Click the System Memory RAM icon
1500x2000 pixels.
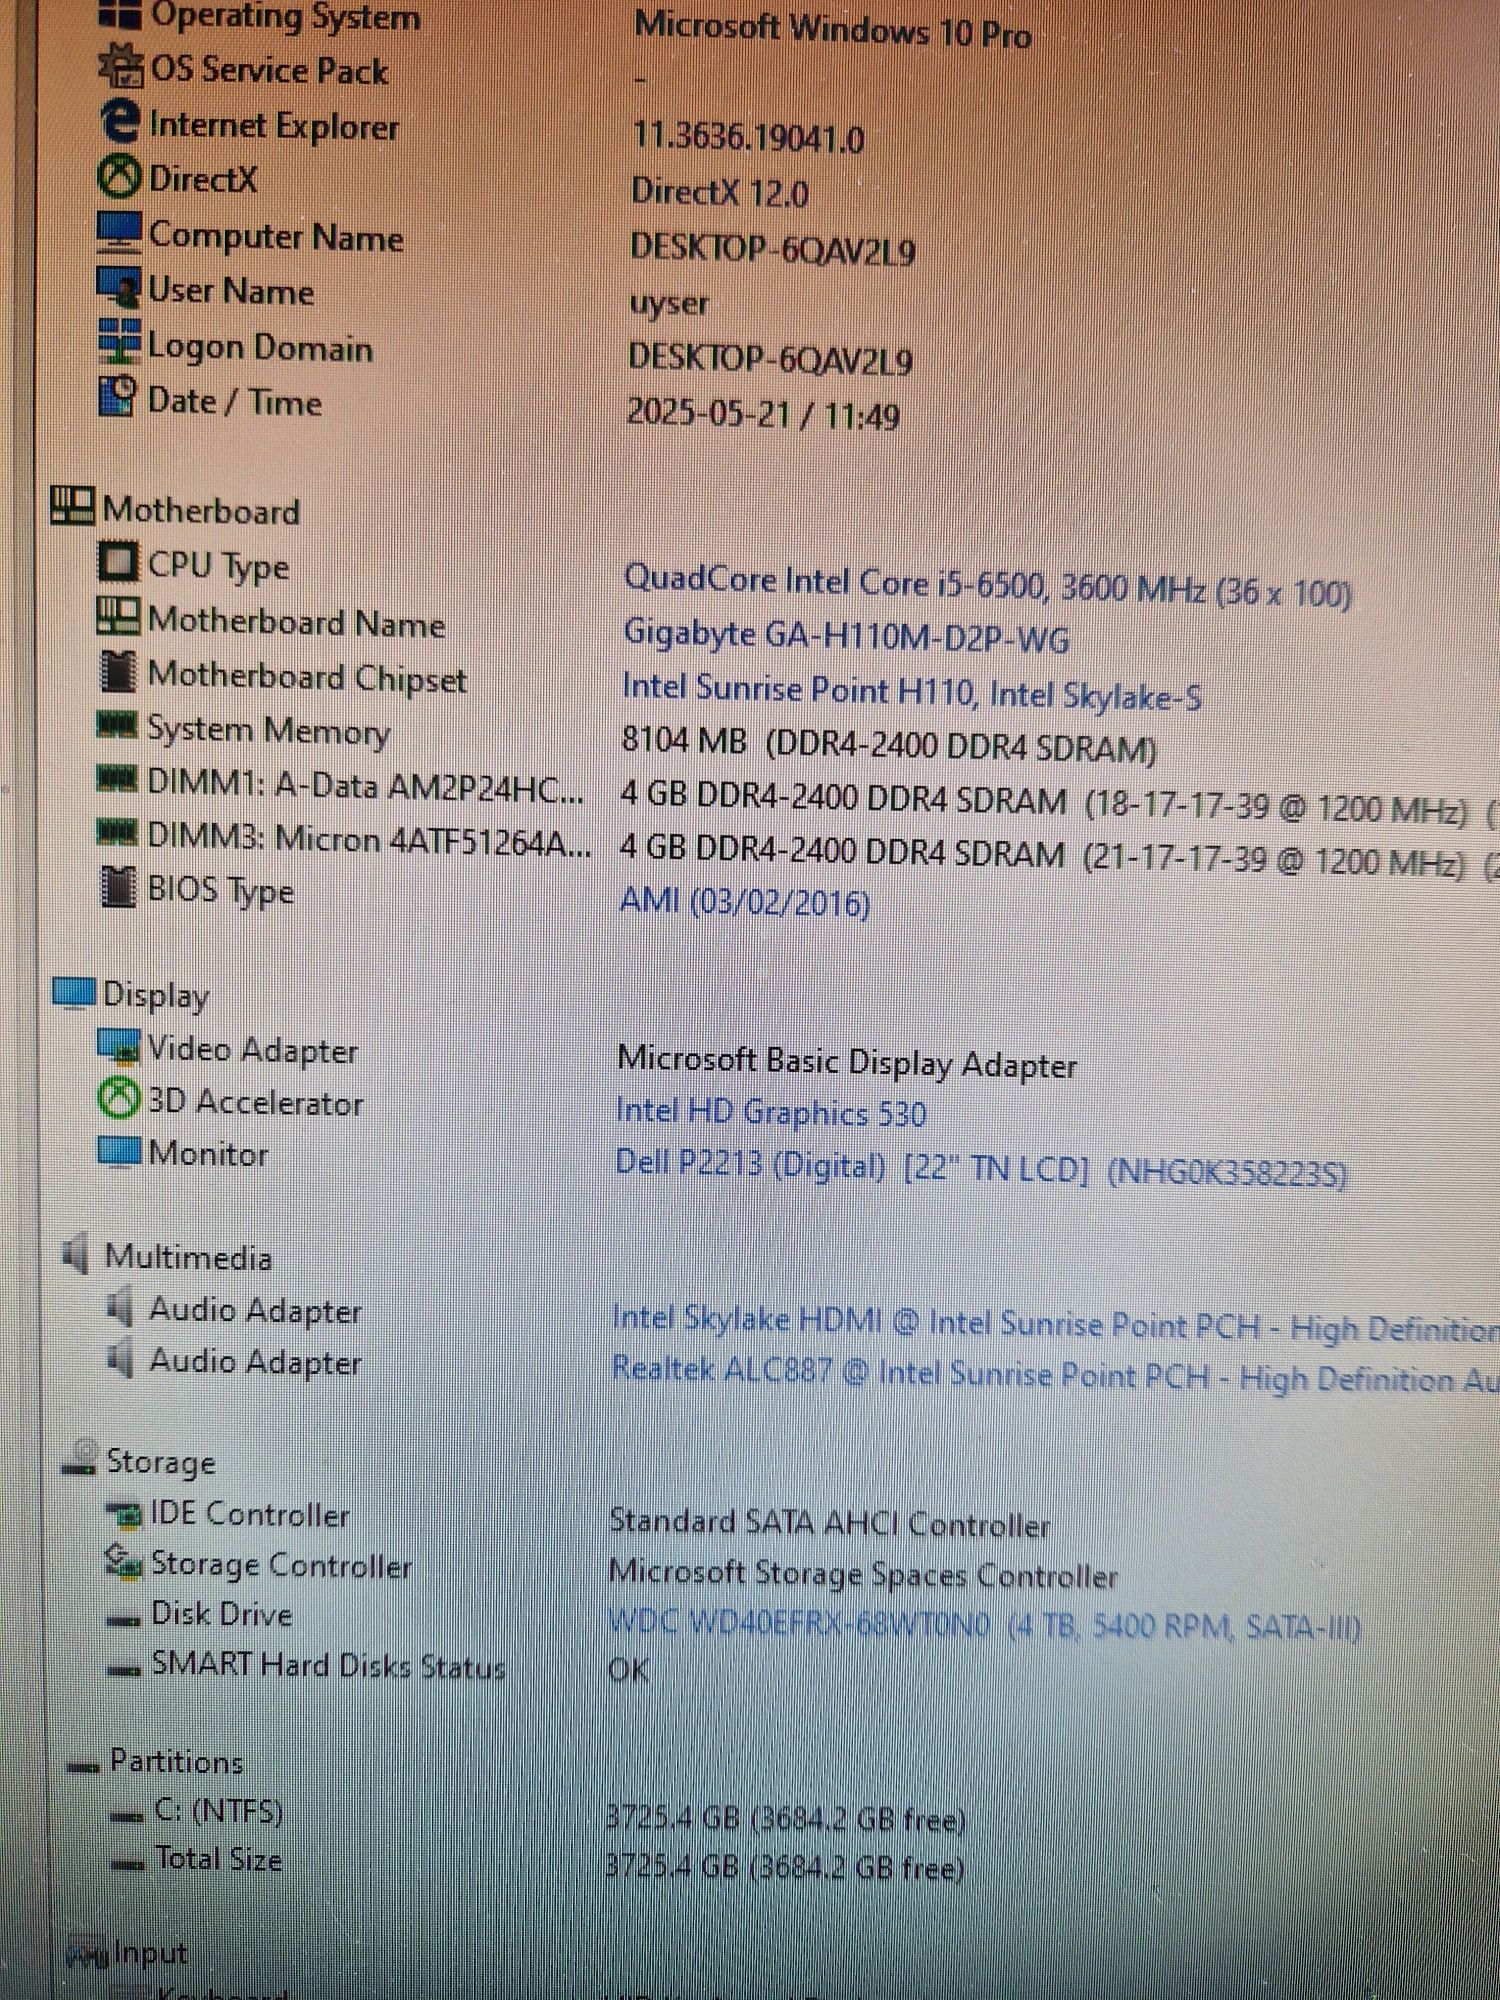(x=117, y=724)
